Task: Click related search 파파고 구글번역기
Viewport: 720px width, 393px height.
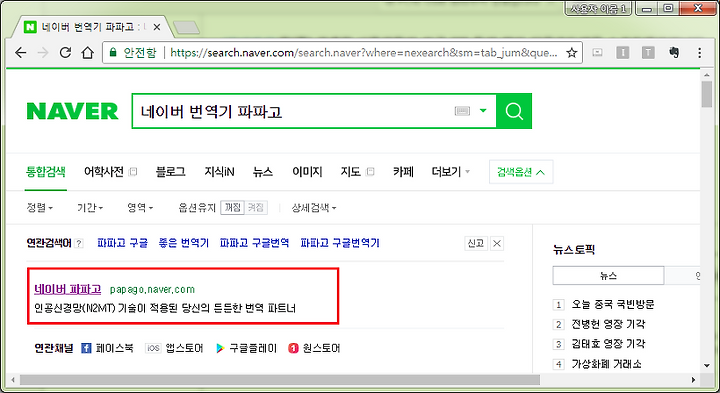Action: (340, 243)
